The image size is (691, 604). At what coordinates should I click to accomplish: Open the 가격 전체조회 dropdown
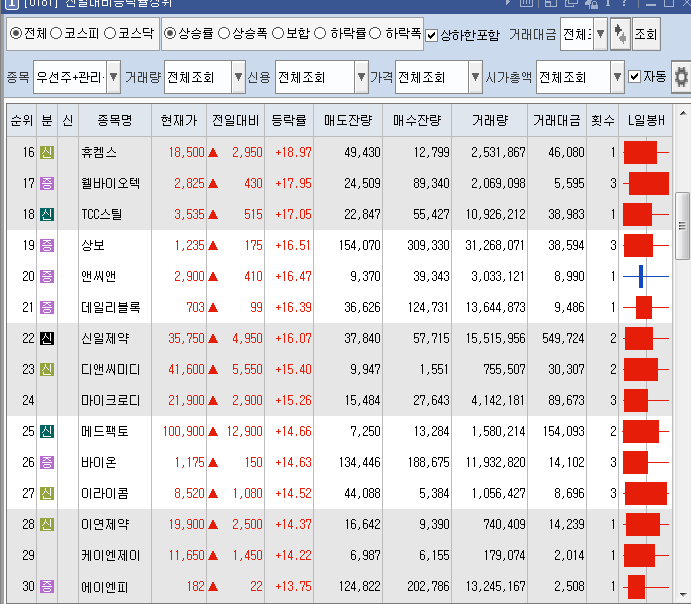pyautogui.click(x=475, y=77)
